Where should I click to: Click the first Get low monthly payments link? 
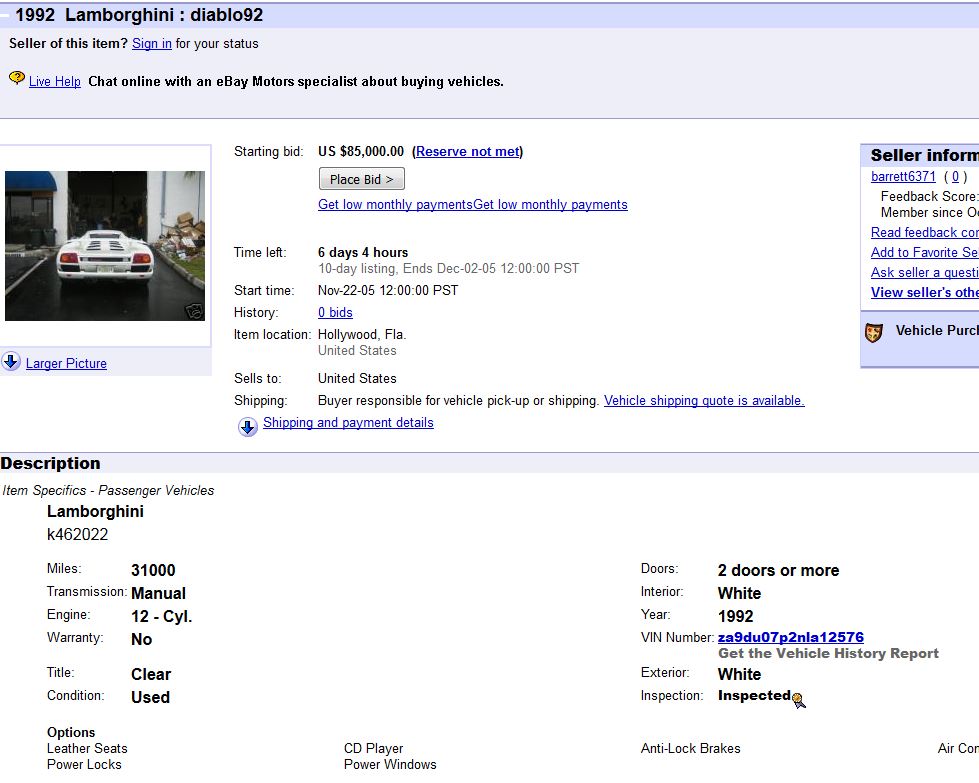pos(395,205)
